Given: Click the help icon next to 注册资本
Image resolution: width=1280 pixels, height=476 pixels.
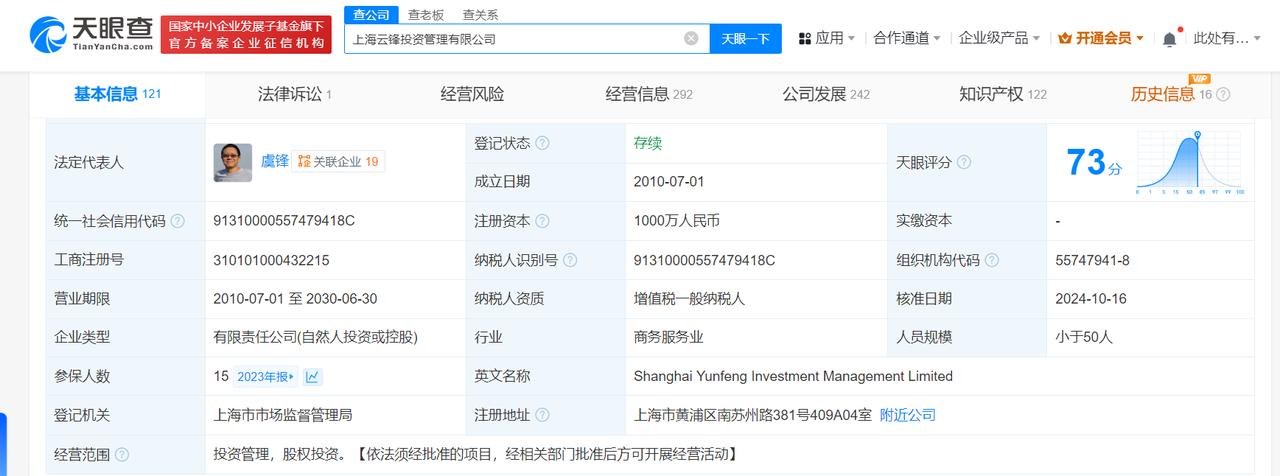Looking at the screenshot, I should 542,221.
